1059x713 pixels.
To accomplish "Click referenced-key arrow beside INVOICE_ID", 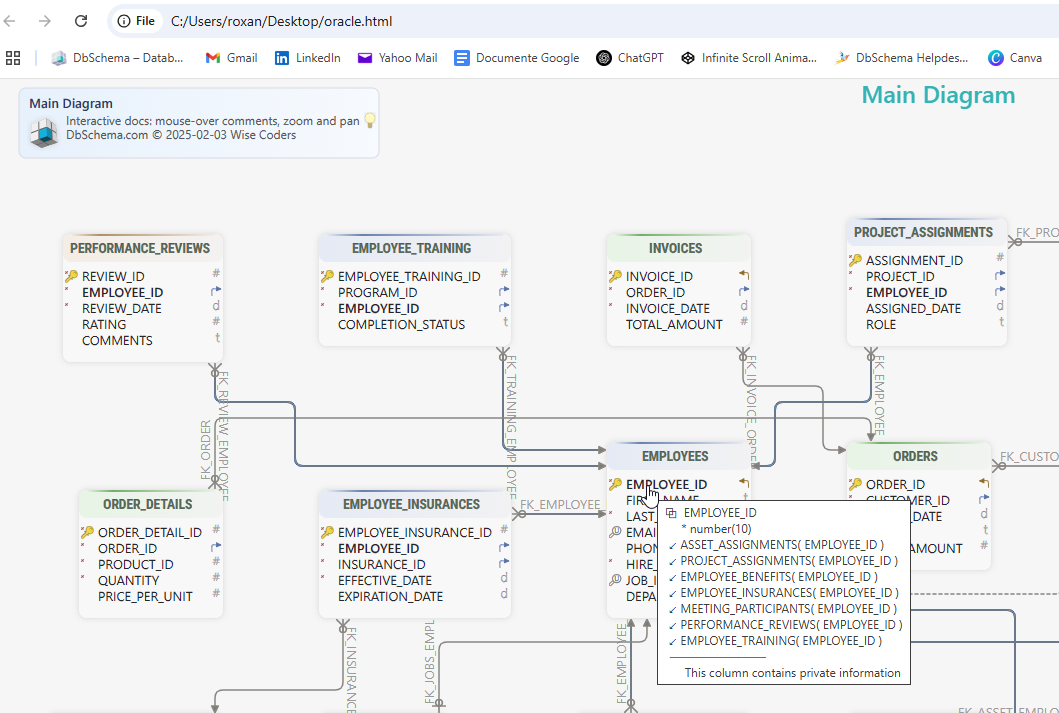I will (x=744, y=275).
